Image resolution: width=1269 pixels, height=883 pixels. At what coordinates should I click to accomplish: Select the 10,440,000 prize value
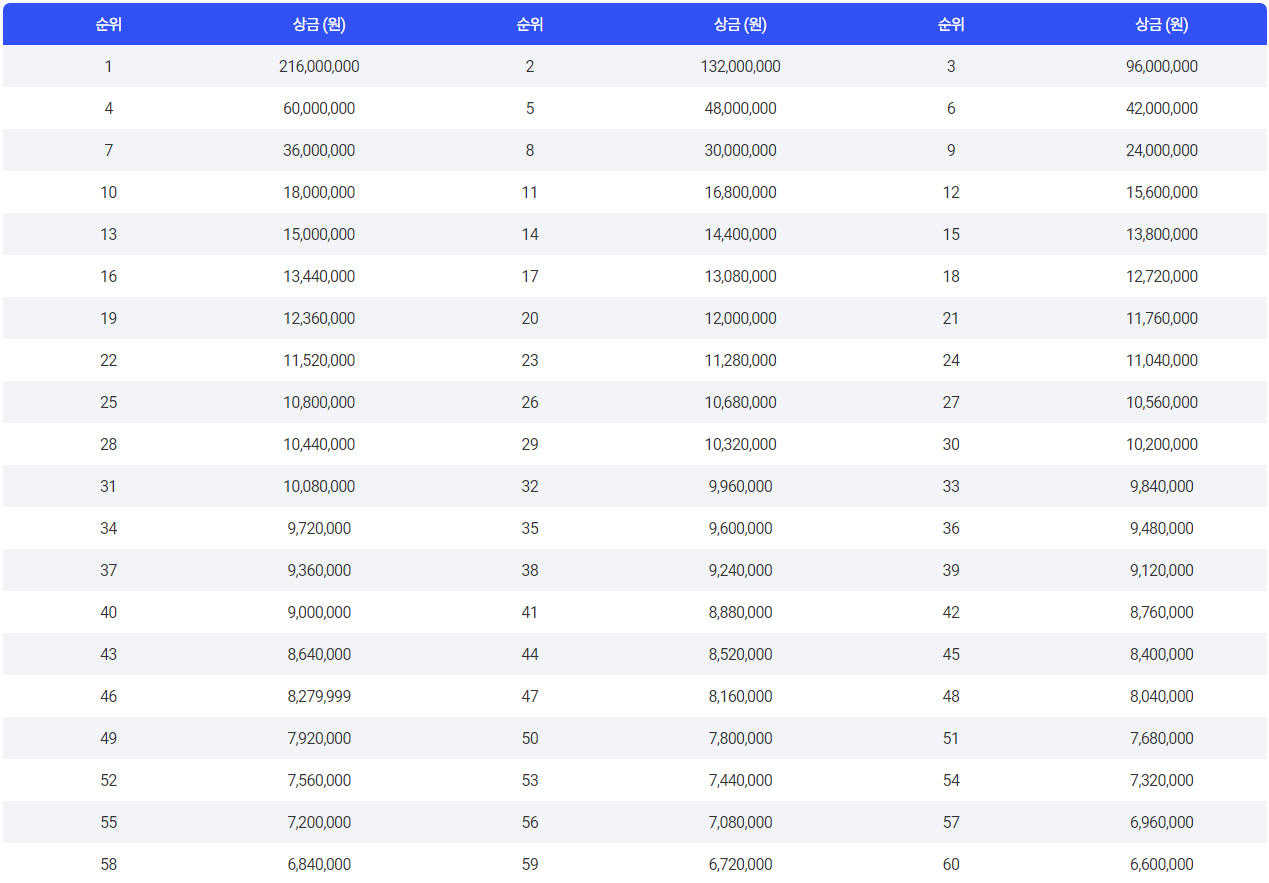coord(319,444)
